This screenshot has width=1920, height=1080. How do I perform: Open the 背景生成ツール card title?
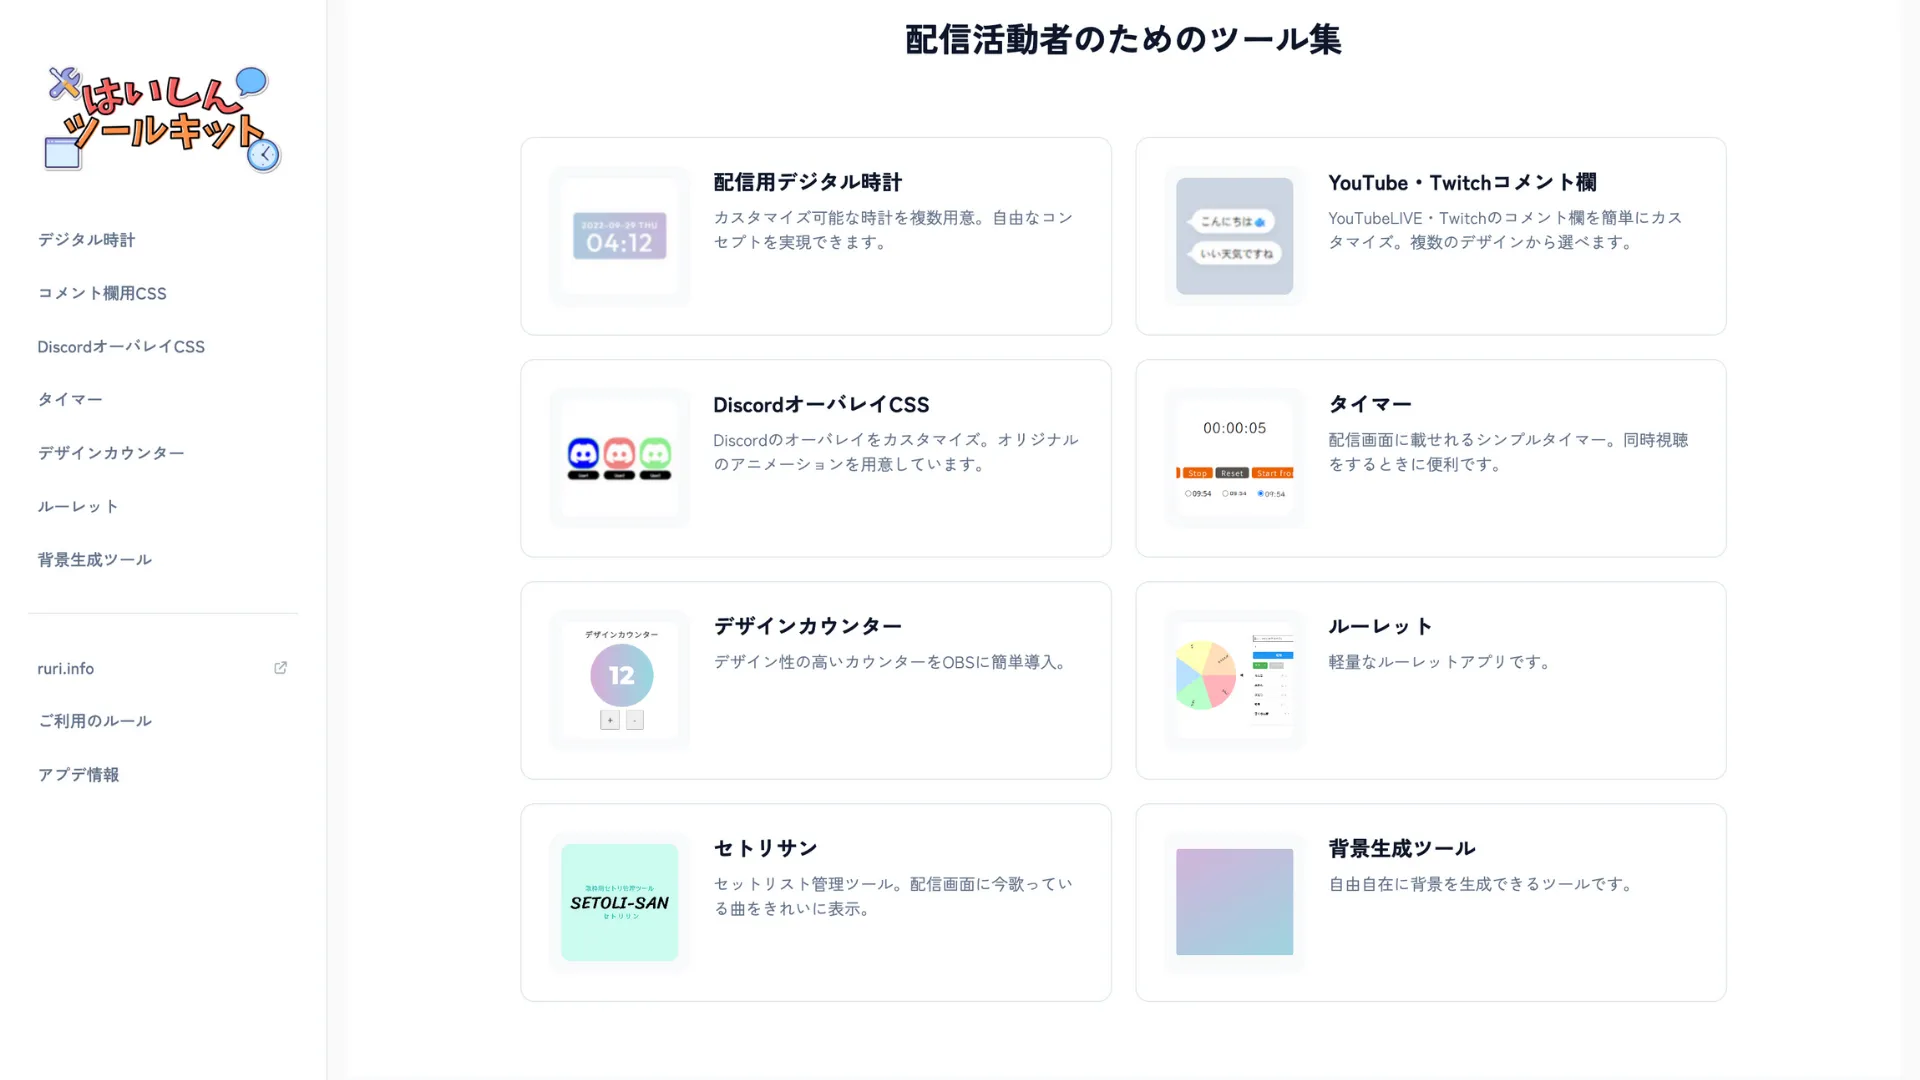[x=1402, y=848]
